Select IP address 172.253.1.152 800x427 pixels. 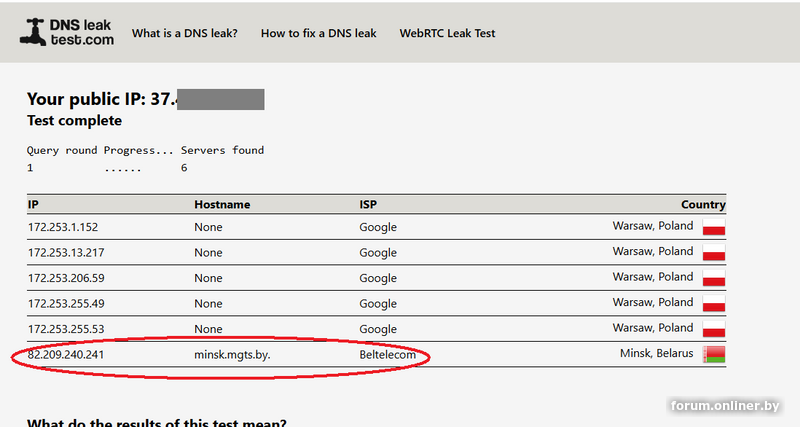tap(63, 227)
